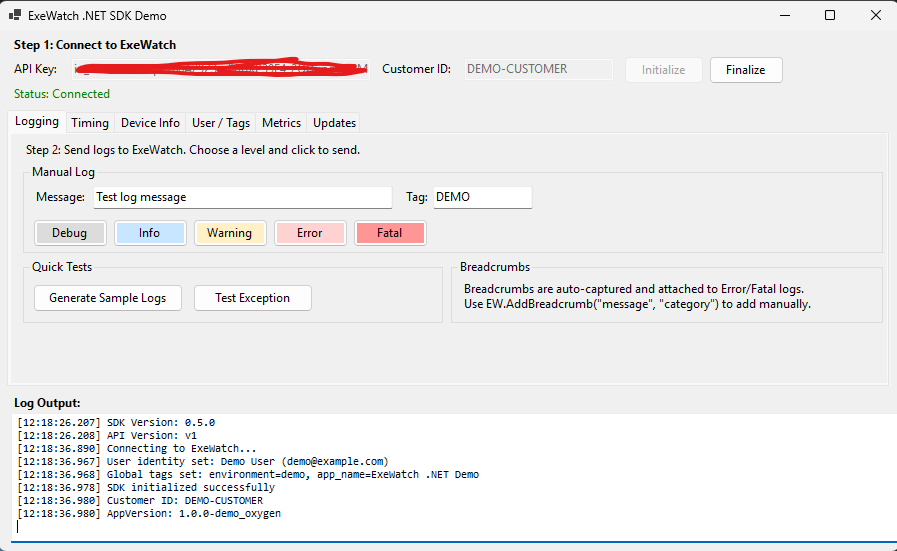The height and width of the screenshot is (551, 897).
Task: Click the 'Status: Connected' label
Action: point(62,94)
